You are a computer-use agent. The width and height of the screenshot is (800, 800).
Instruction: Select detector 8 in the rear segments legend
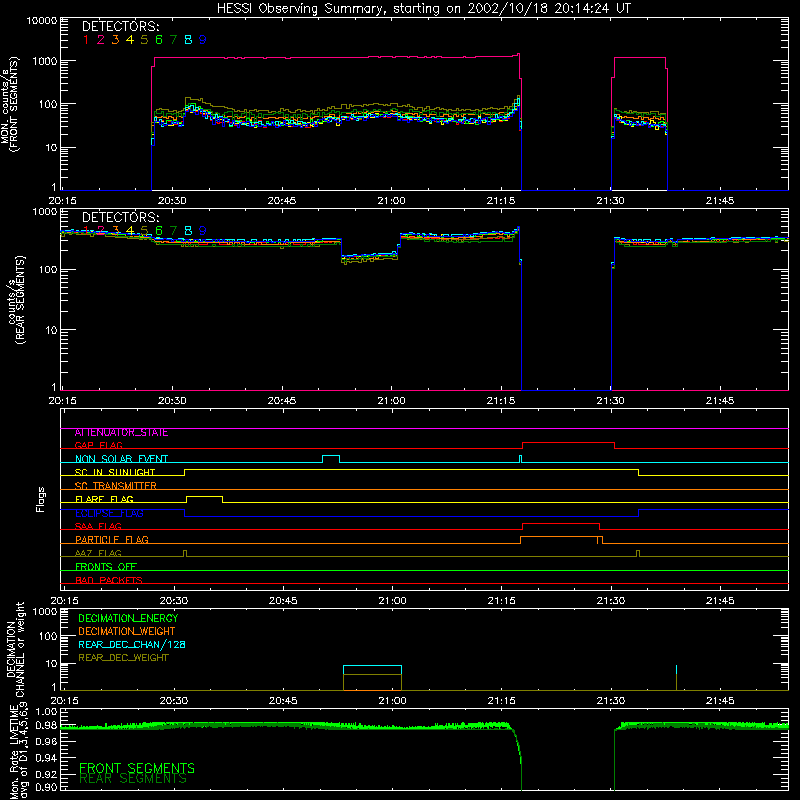188,231
